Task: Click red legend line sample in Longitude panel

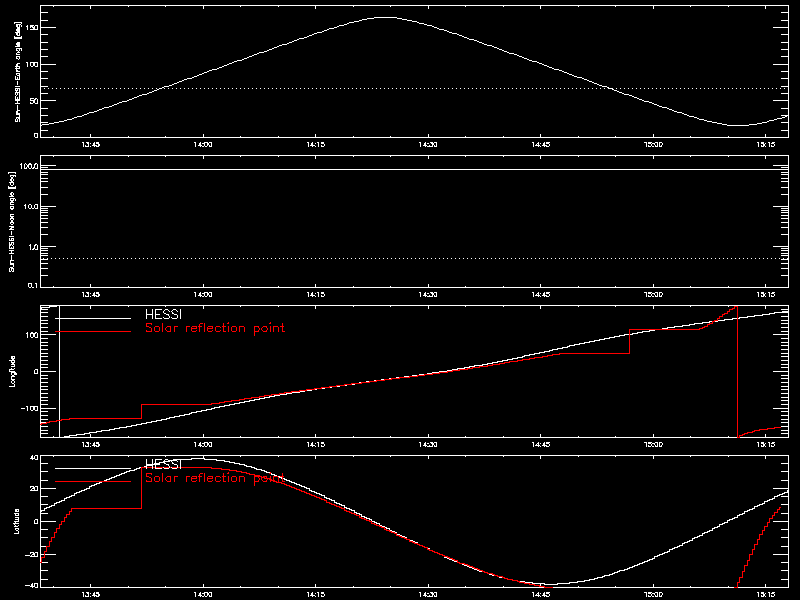Action: pyautogui.click(x=93, y=332)
